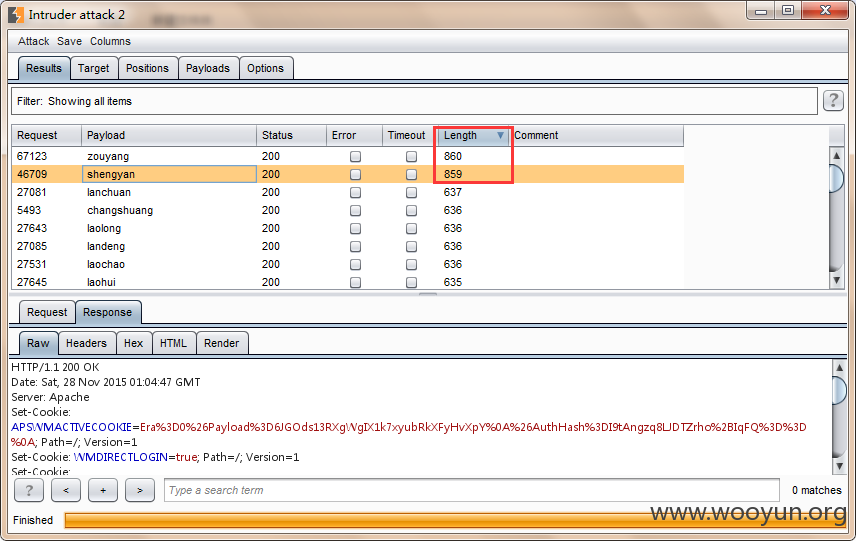
Task: Click results table scroll up arrow
Action: 836,156
